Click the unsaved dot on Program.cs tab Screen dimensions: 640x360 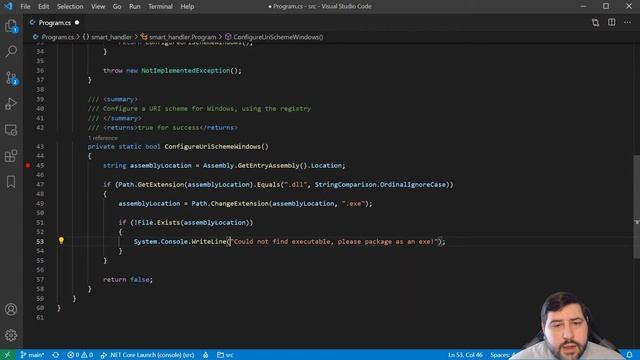[77, 22]
